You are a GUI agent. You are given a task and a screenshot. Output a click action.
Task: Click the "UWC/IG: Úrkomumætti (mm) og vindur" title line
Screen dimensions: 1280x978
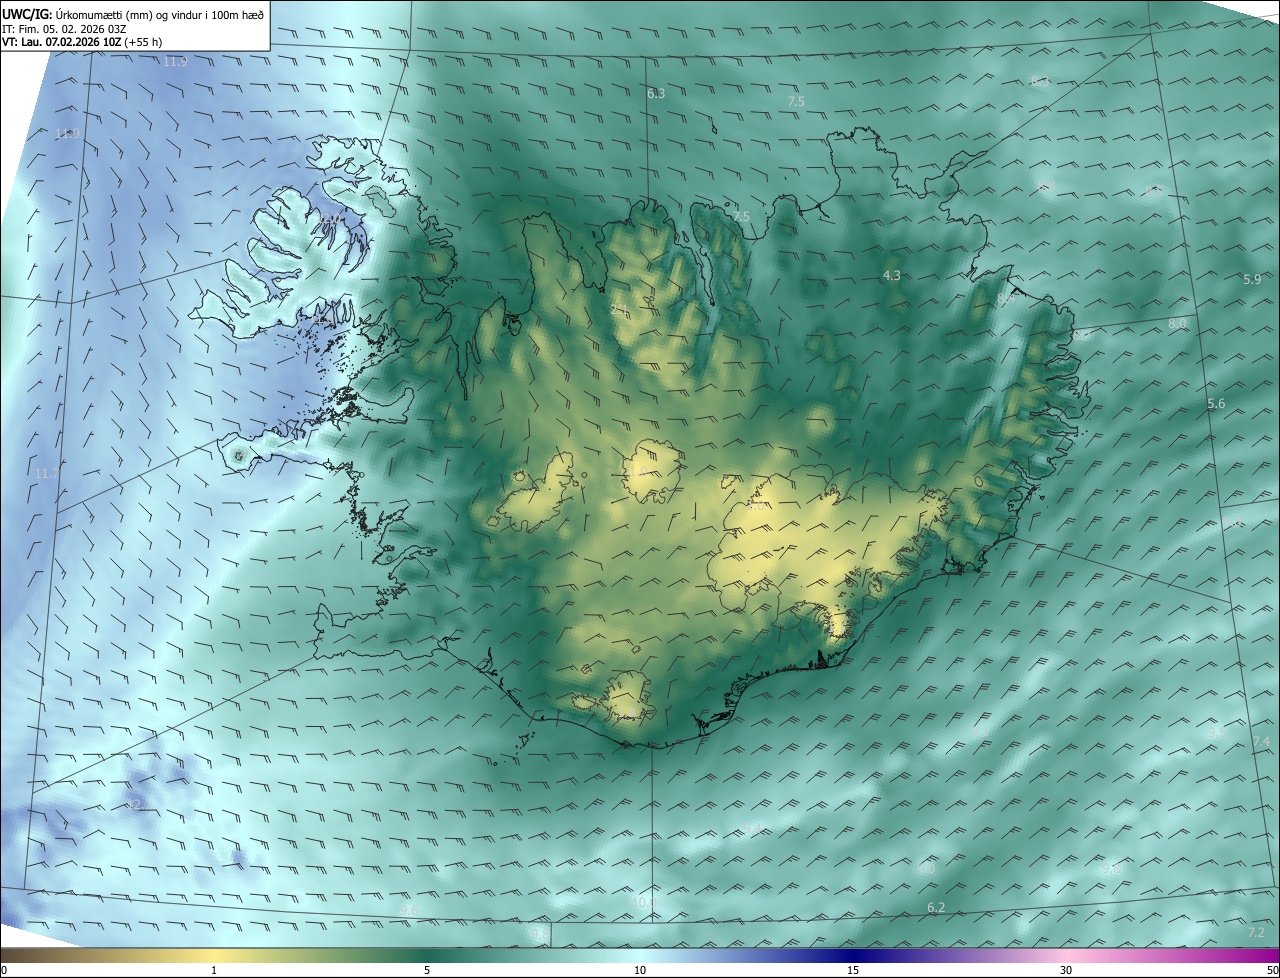[134, 14]
